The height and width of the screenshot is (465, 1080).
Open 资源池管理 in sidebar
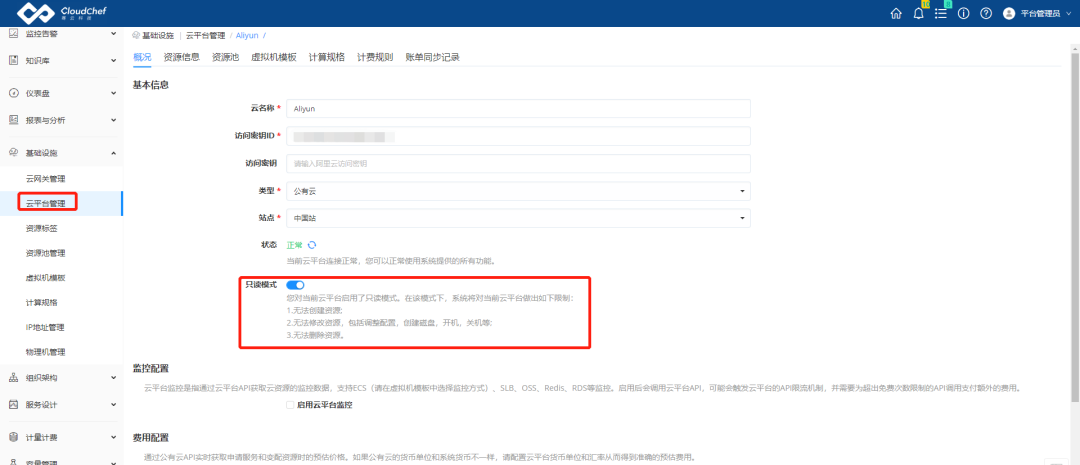[45, 253]
